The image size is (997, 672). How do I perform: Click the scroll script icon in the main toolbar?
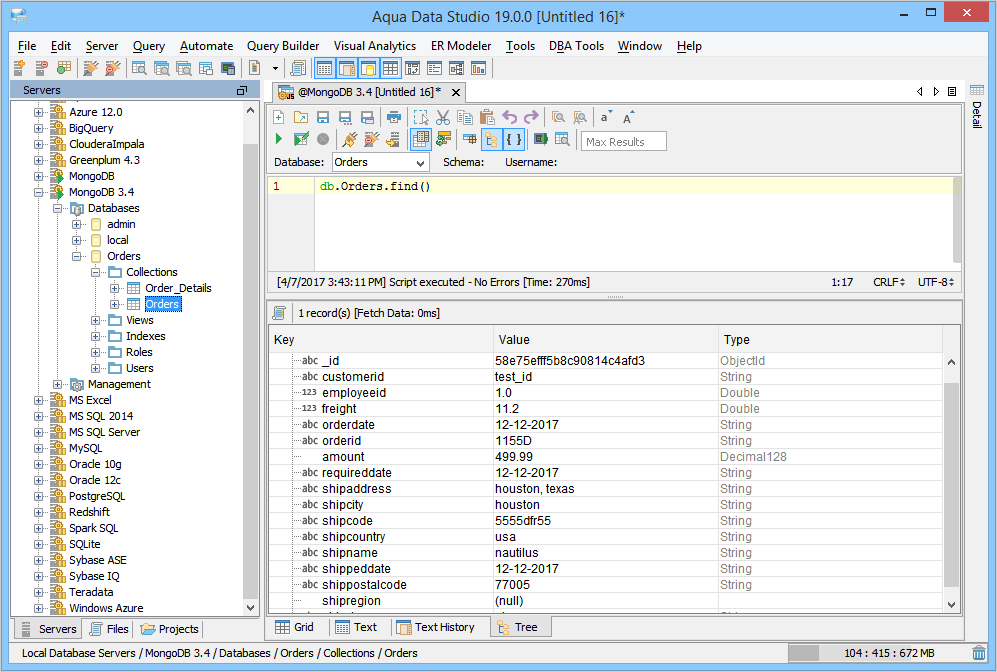coord(298,68)
